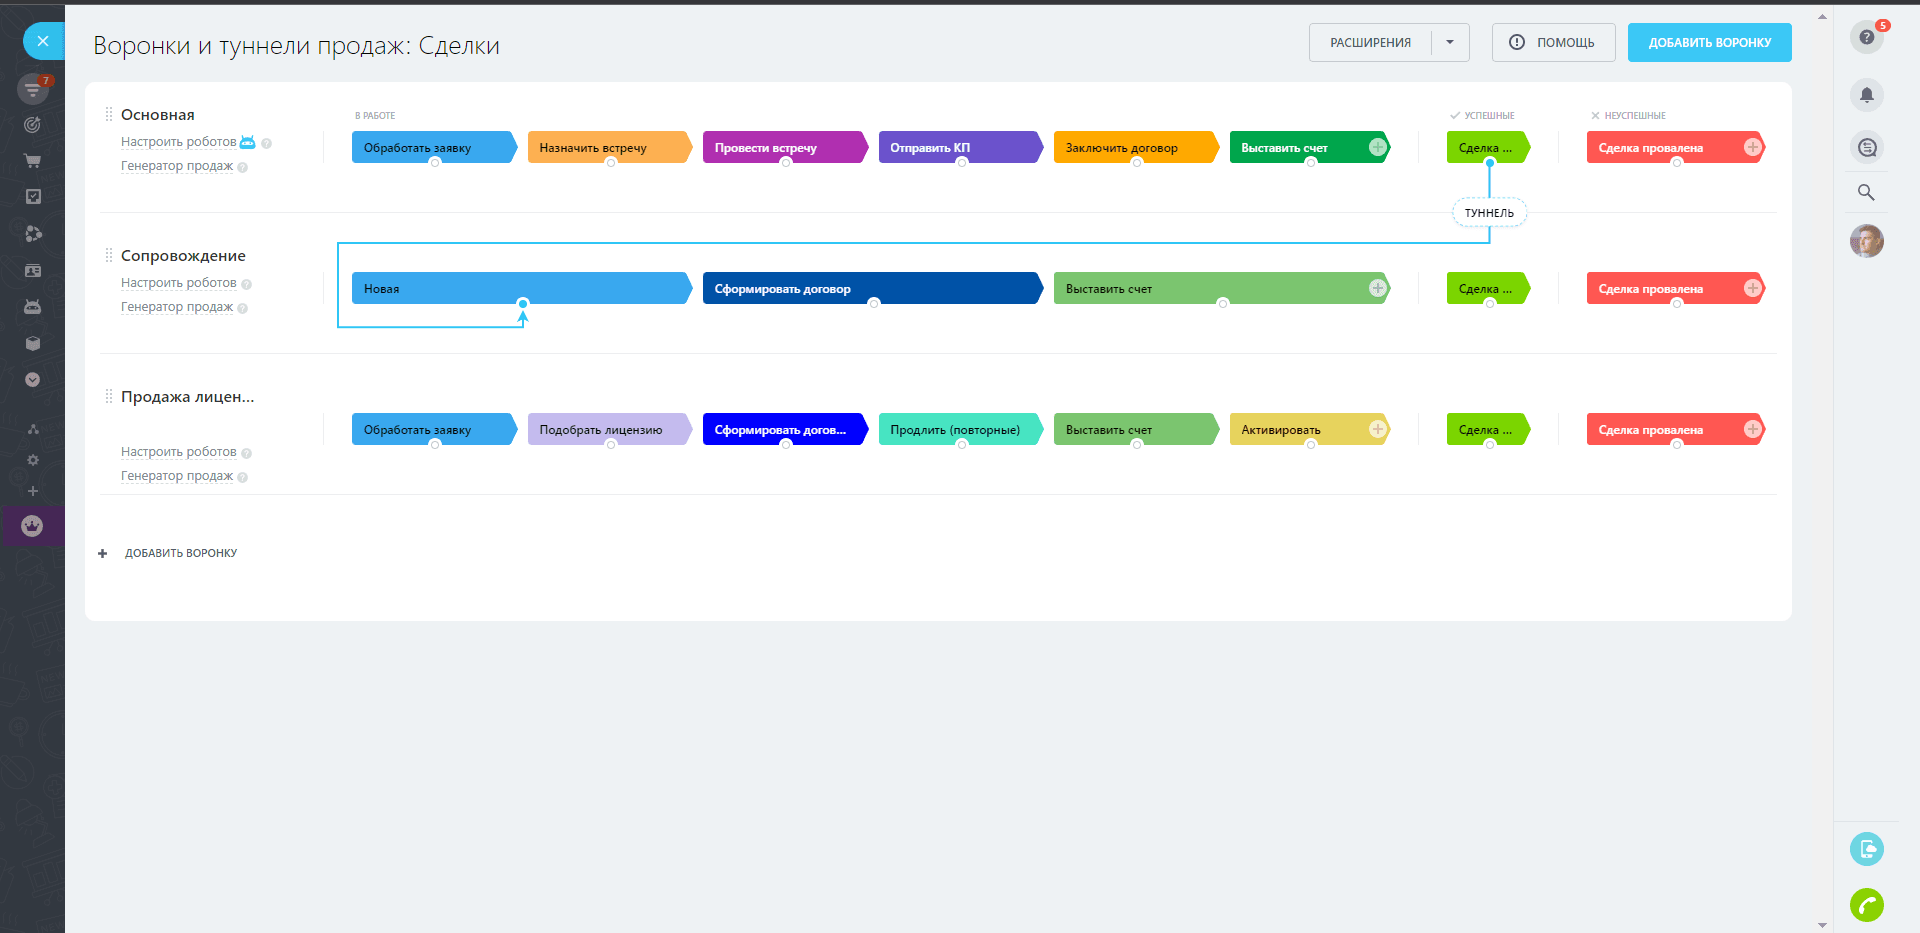
Task: Open the user avatar profile
Action: 1866,241
